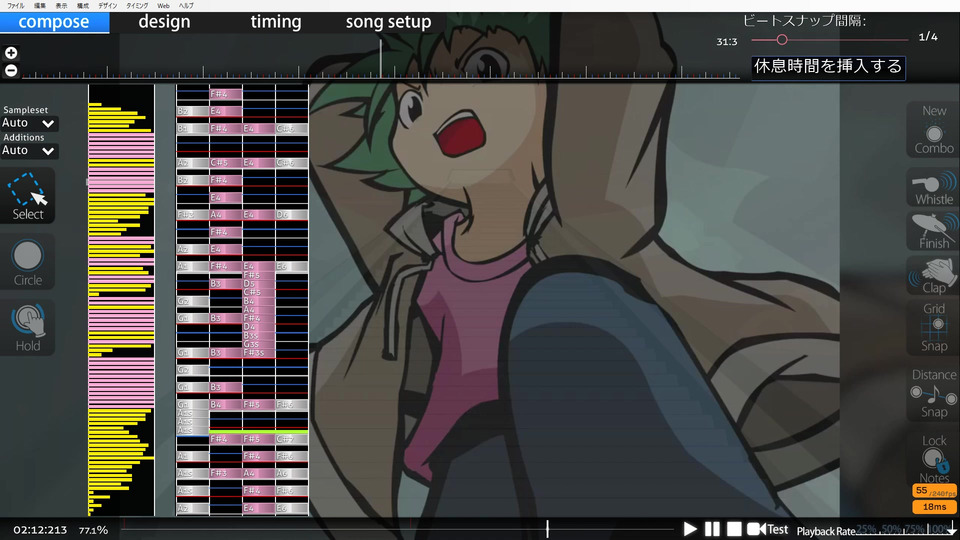
Task: Click the Playback Rate slider
Action: (x=906, y=530)
